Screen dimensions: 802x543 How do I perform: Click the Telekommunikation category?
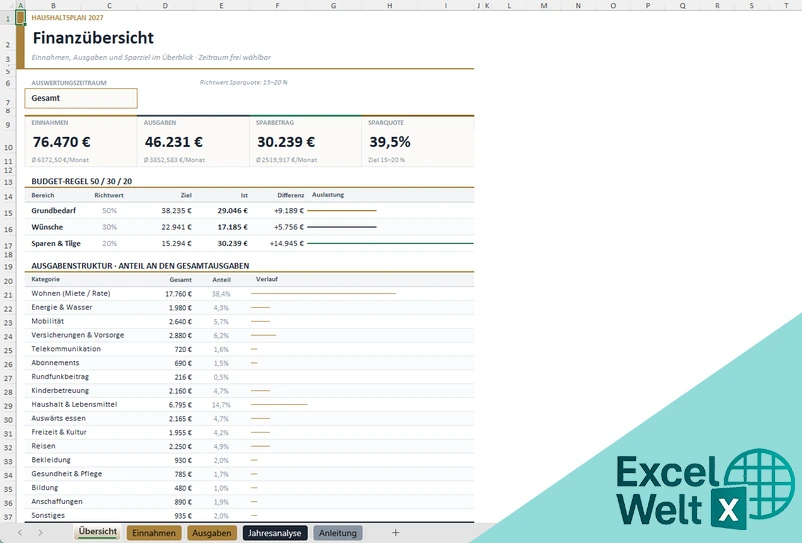[x=66, y=349]
